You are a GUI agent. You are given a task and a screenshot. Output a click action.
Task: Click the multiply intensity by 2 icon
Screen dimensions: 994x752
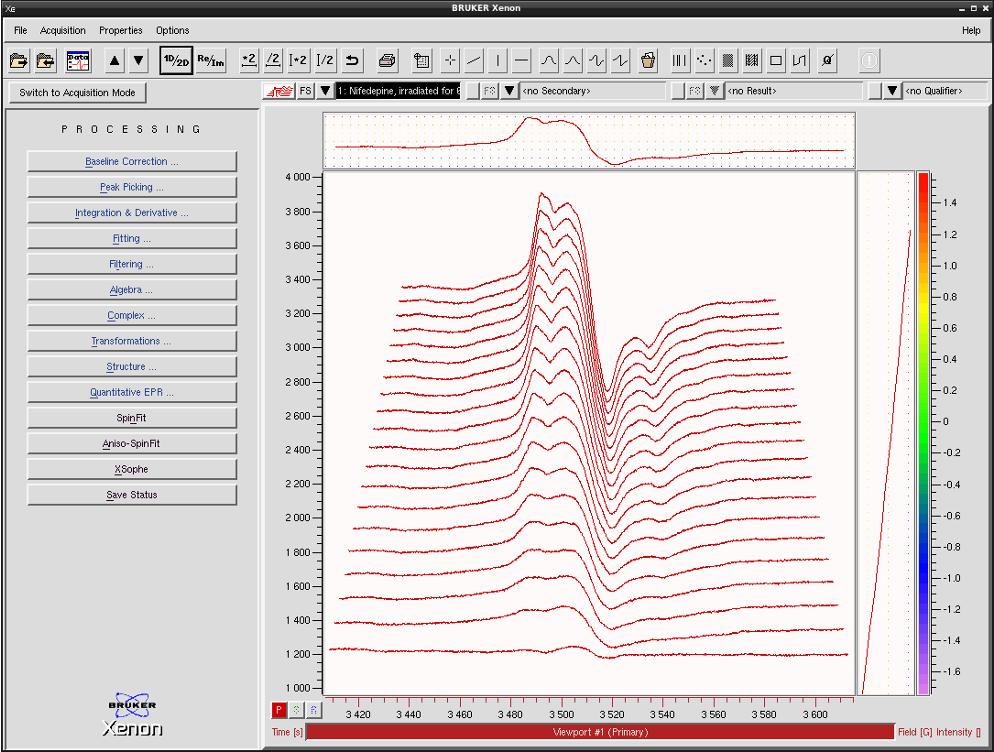point(248,60)
